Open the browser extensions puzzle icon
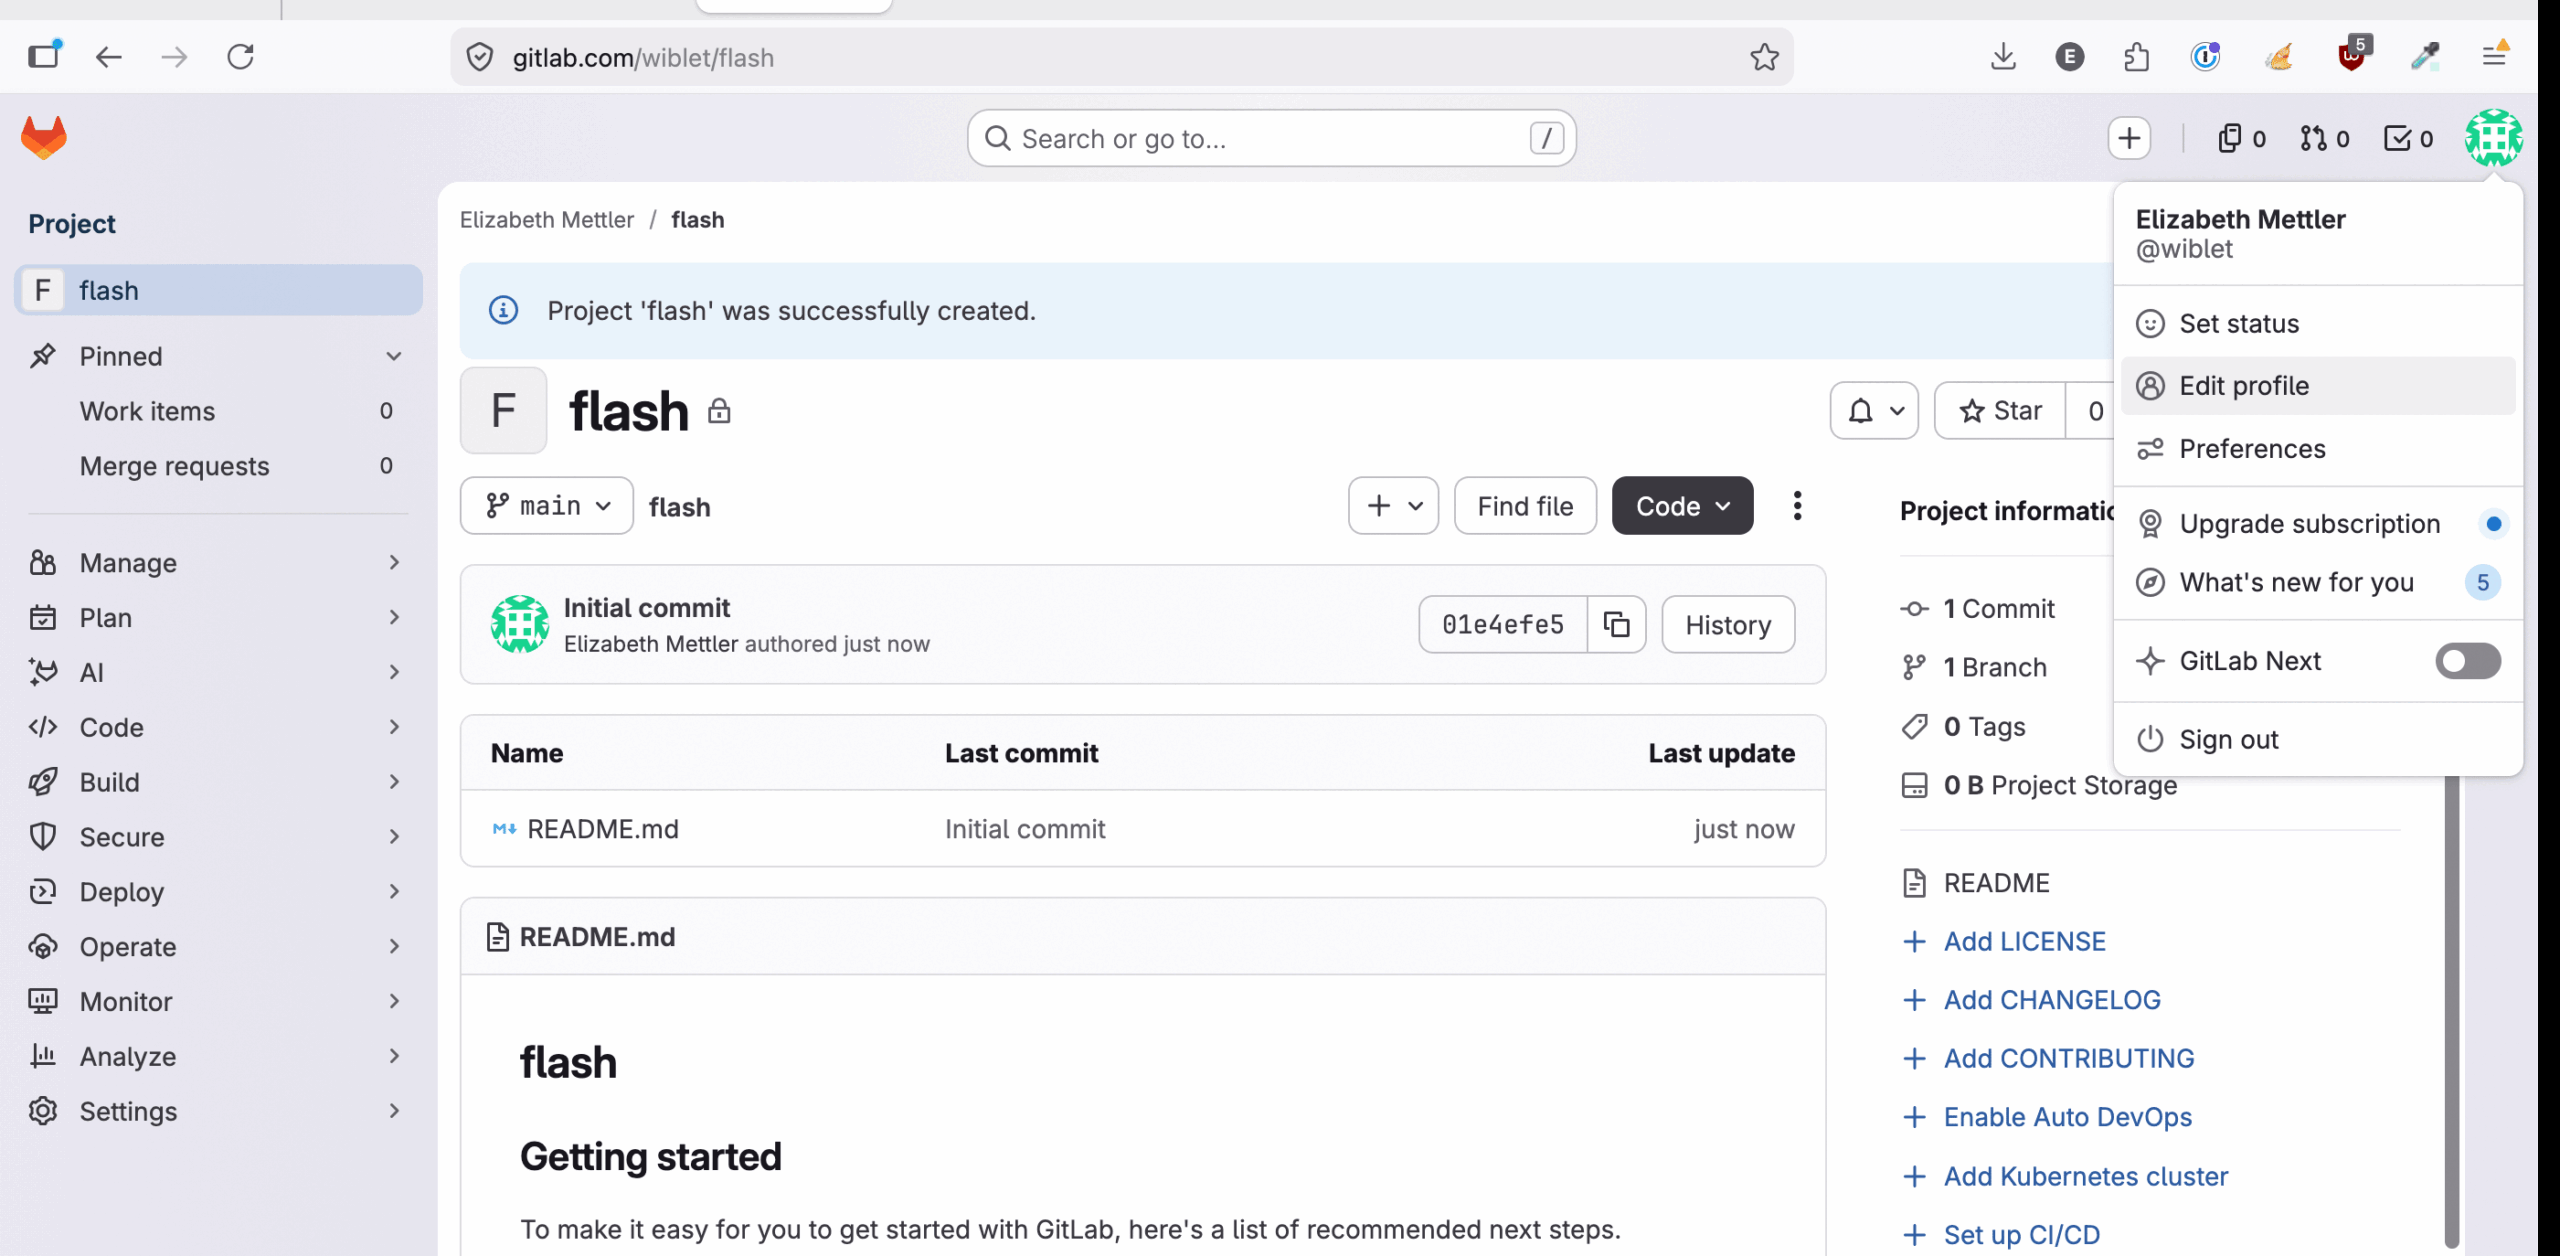Image resolution: width=2560 pixels, height=1256 pixels. tap(2136, 57)
